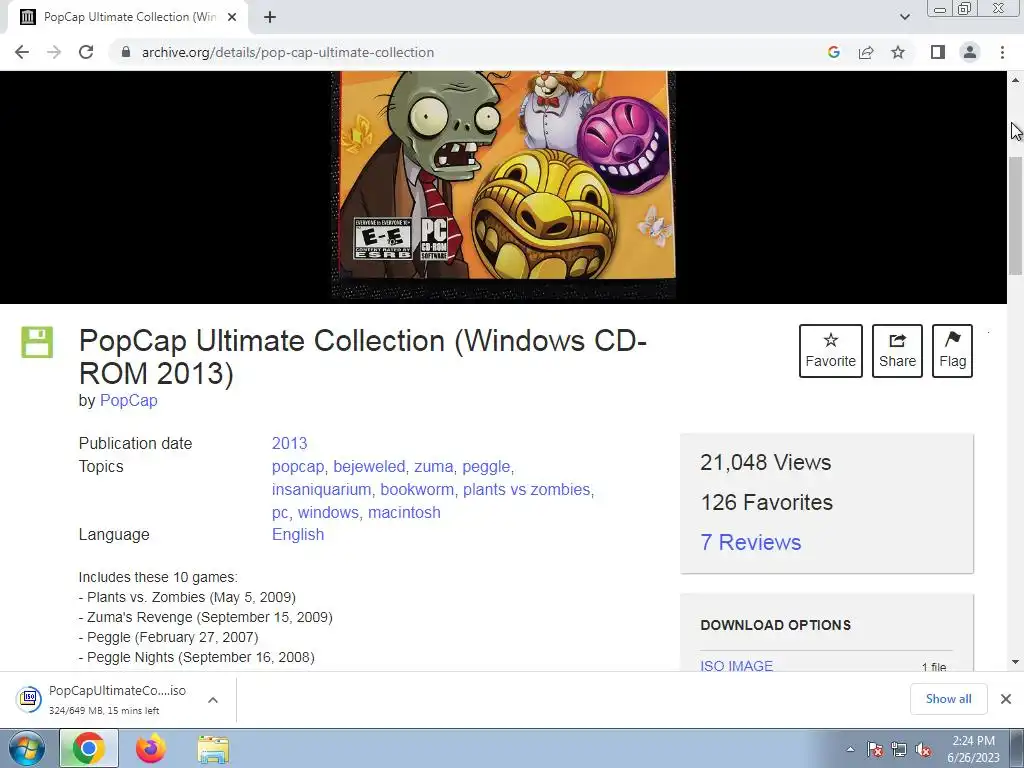Click the Peggle Nights game line

click(196, 658)
